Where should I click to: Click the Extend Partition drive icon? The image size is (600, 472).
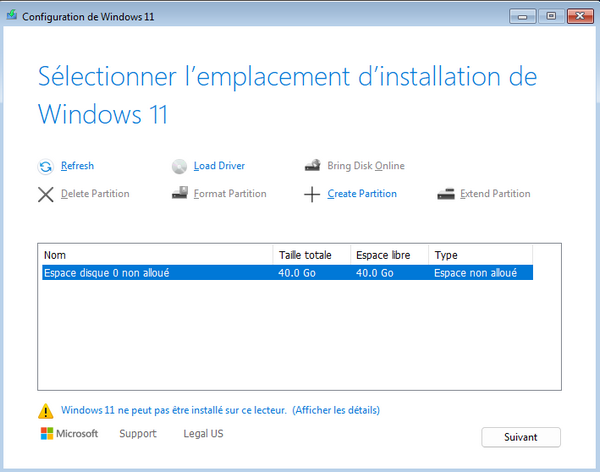click(x=445, y=194)
